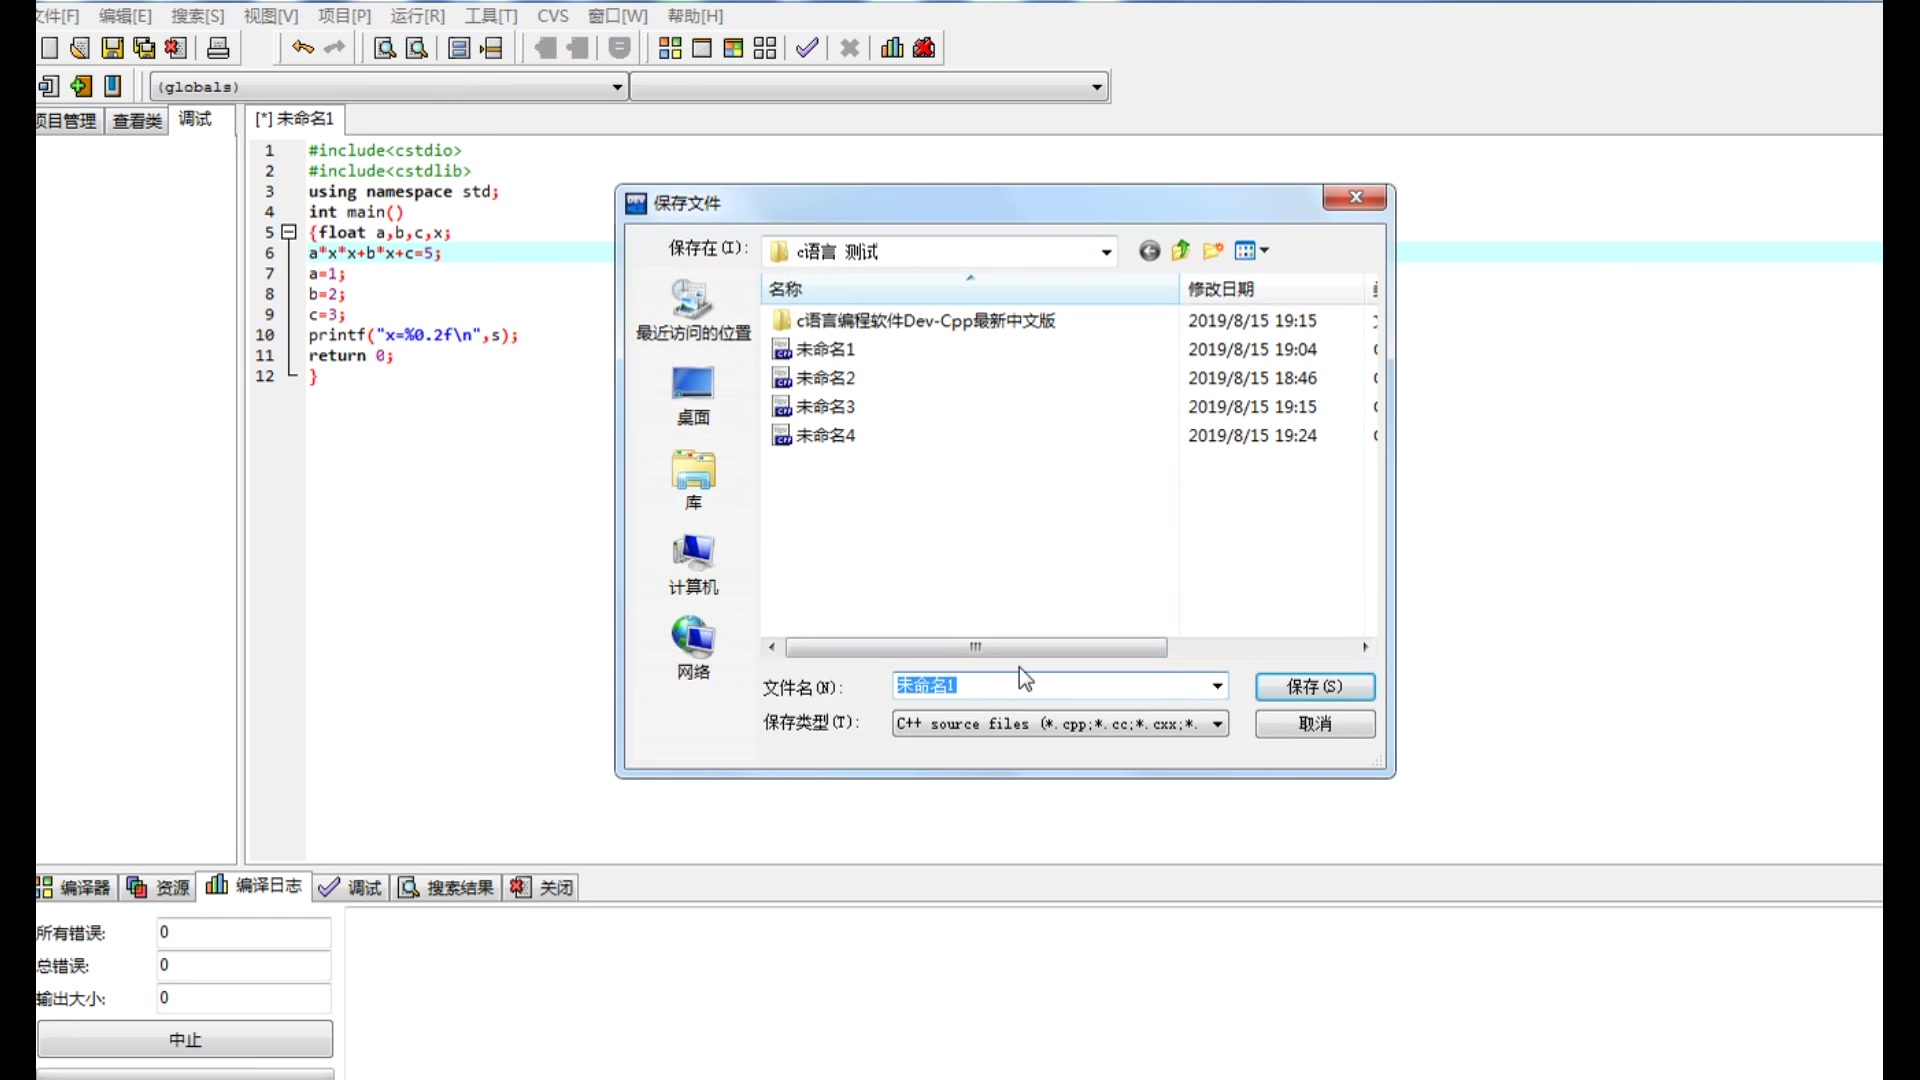The height and width of the screenshot is (1080, 1920).
Task: Open the (globals) scope dropdown
Action: pos(617,87)
